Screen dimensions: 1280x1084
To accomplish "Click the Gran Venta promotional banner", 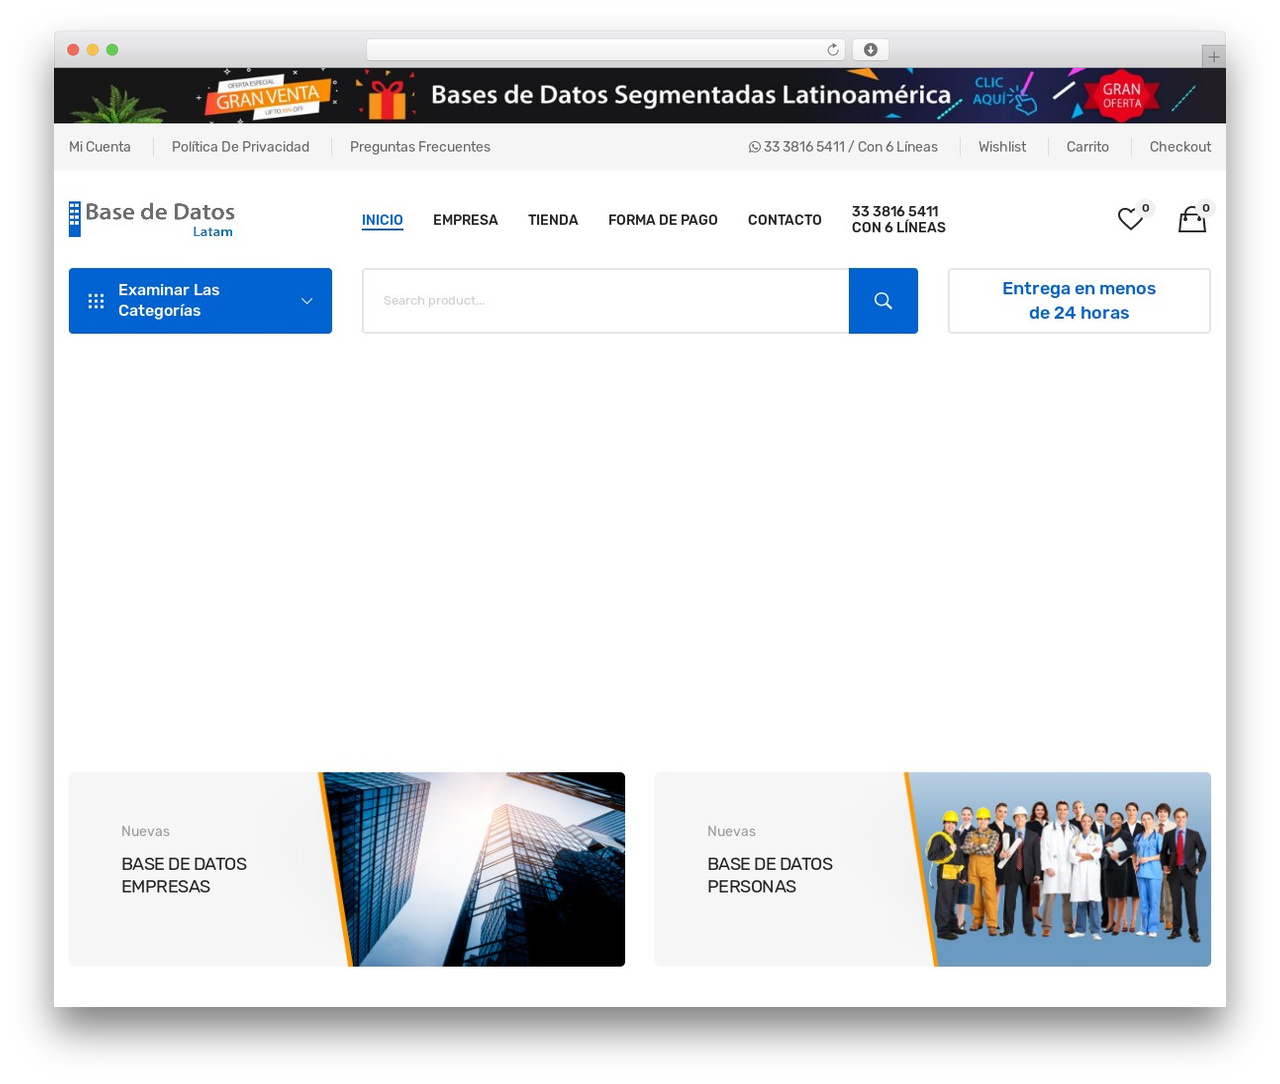I will 640,96.
